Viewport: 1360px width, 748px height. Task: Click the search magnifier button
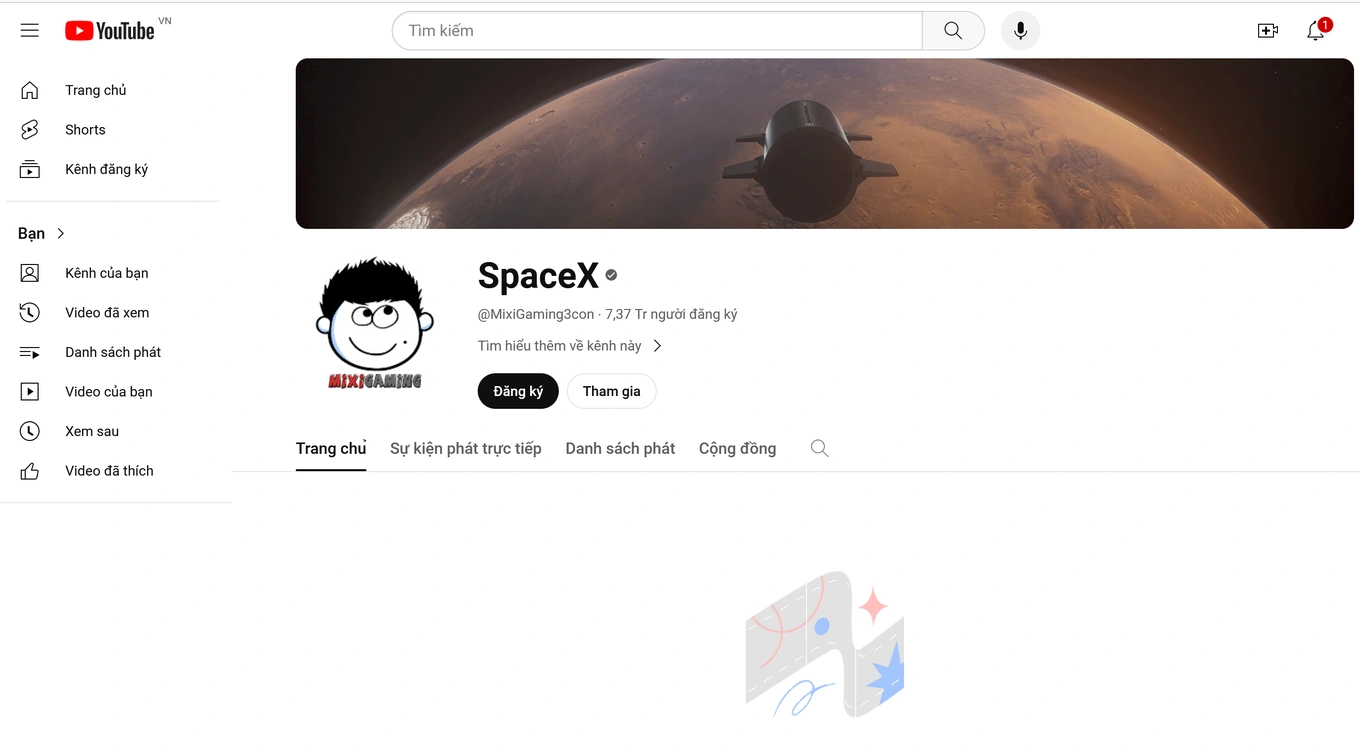point(953,31)
